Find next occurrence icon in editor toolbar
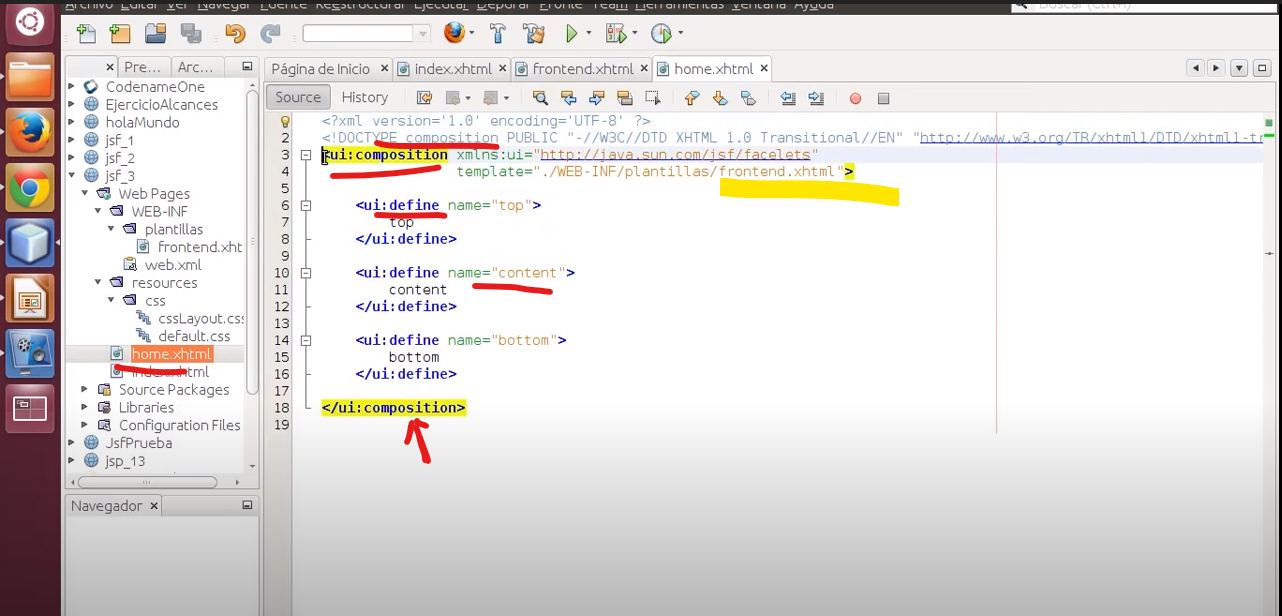The image size is (1282, 616). [x=597, y=98]
